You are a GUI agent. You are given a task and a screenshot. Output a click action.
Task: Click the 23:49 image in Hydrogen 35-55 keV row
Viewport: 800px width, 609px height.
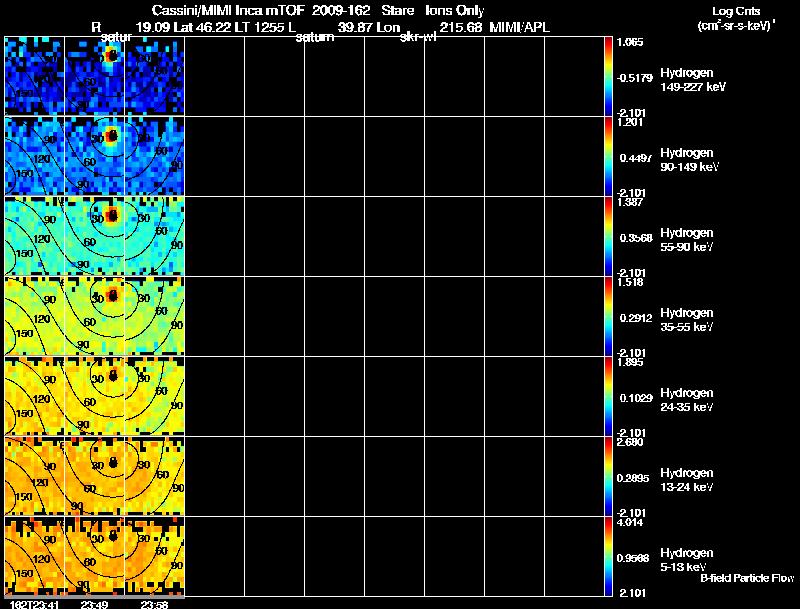(94, 316)
